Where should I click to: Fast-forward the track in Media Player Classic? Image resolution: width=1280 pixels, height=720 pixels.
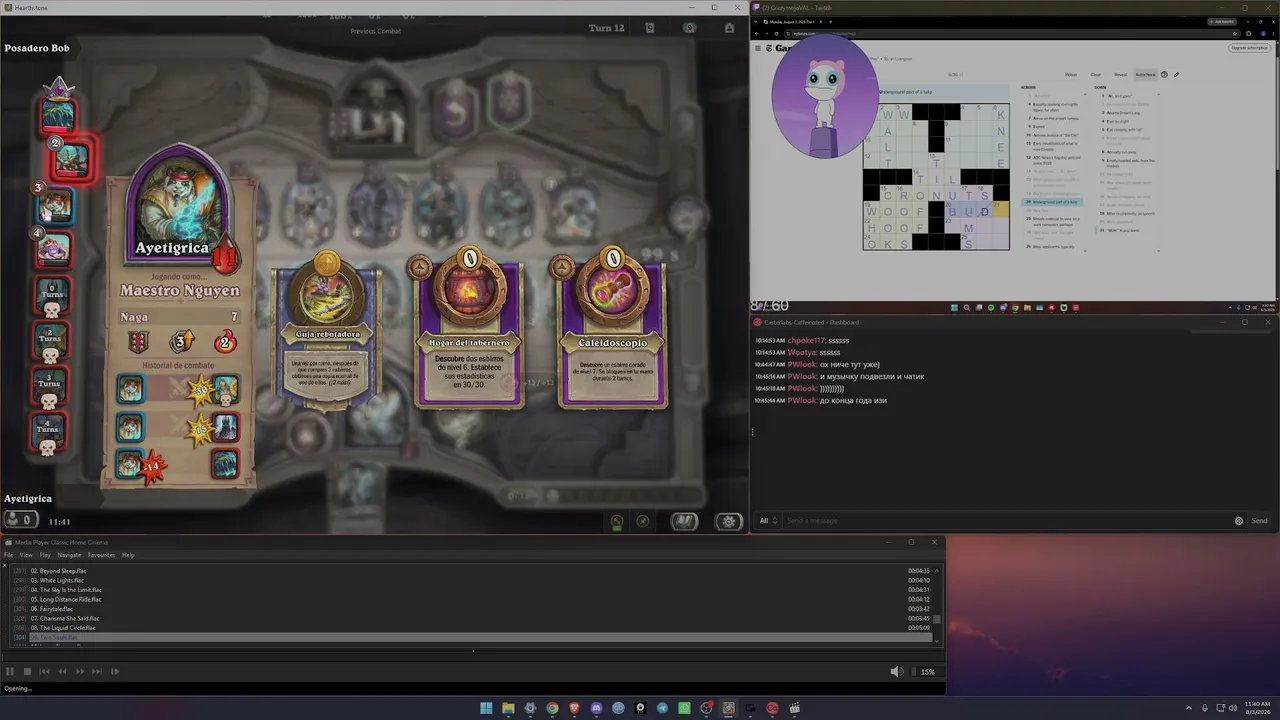tap(80, 672)
